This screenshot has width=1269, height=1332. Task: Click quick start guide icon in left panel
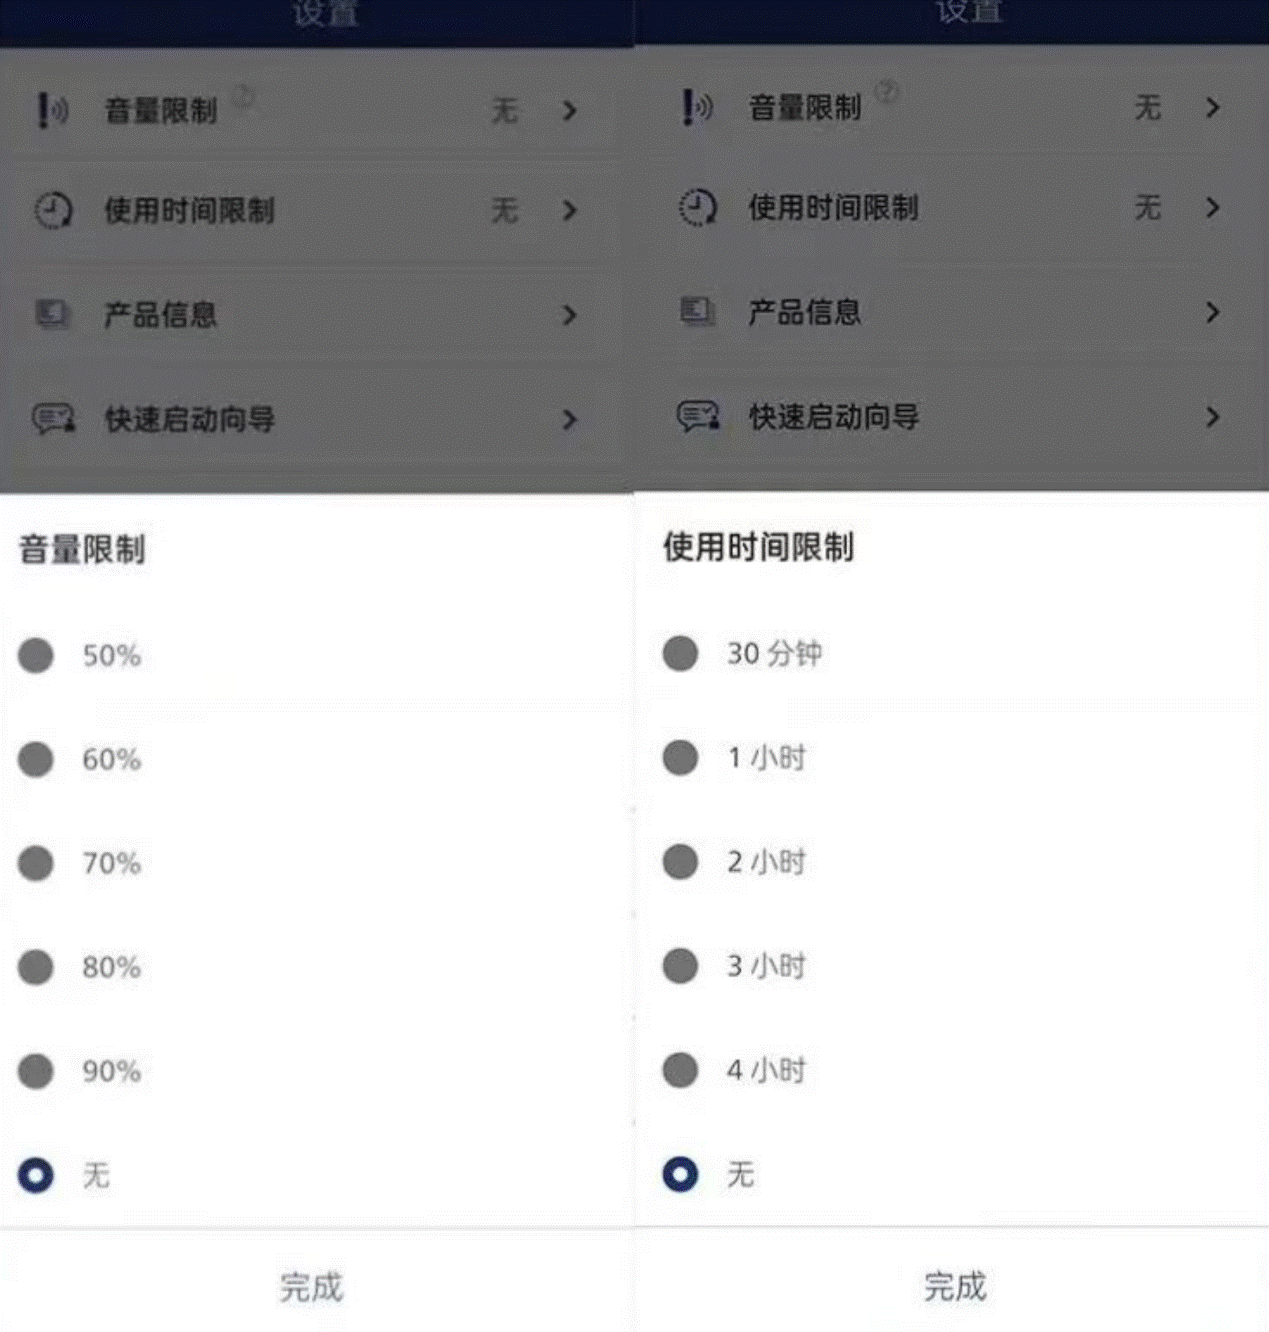point(54,418)
